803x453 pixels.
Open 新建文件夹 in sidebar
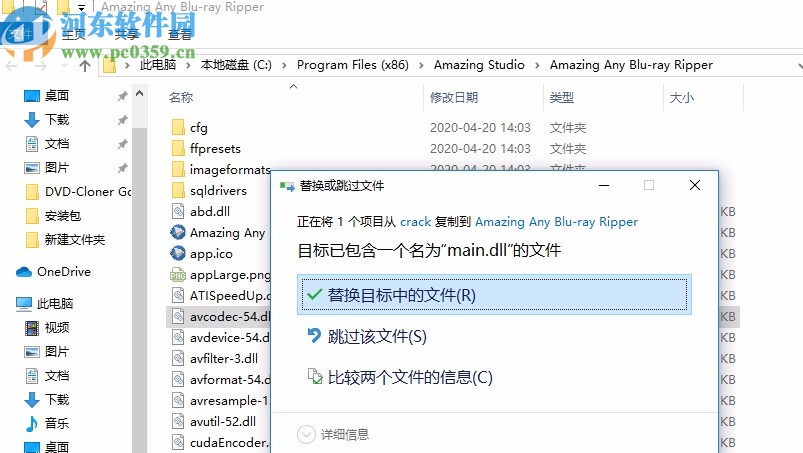[x=75, y=240]
